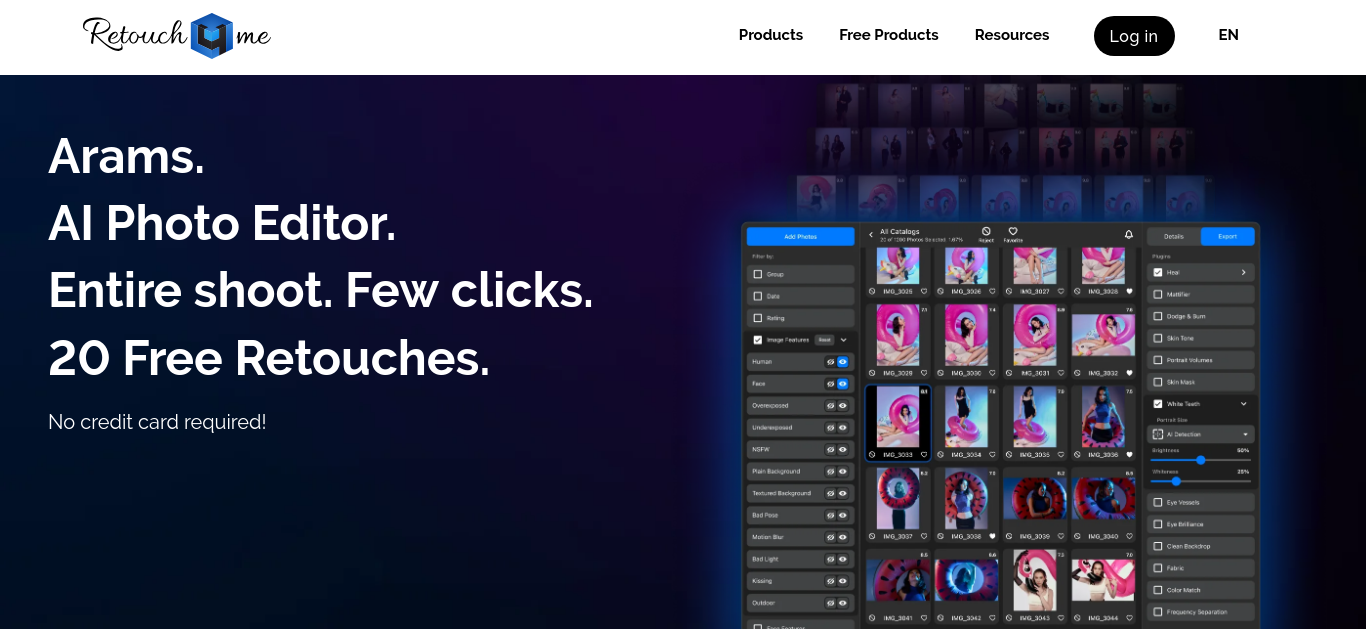Toggle the blue eye icon in the Human row
The image size is (1366, 629).
coord(843,361)
